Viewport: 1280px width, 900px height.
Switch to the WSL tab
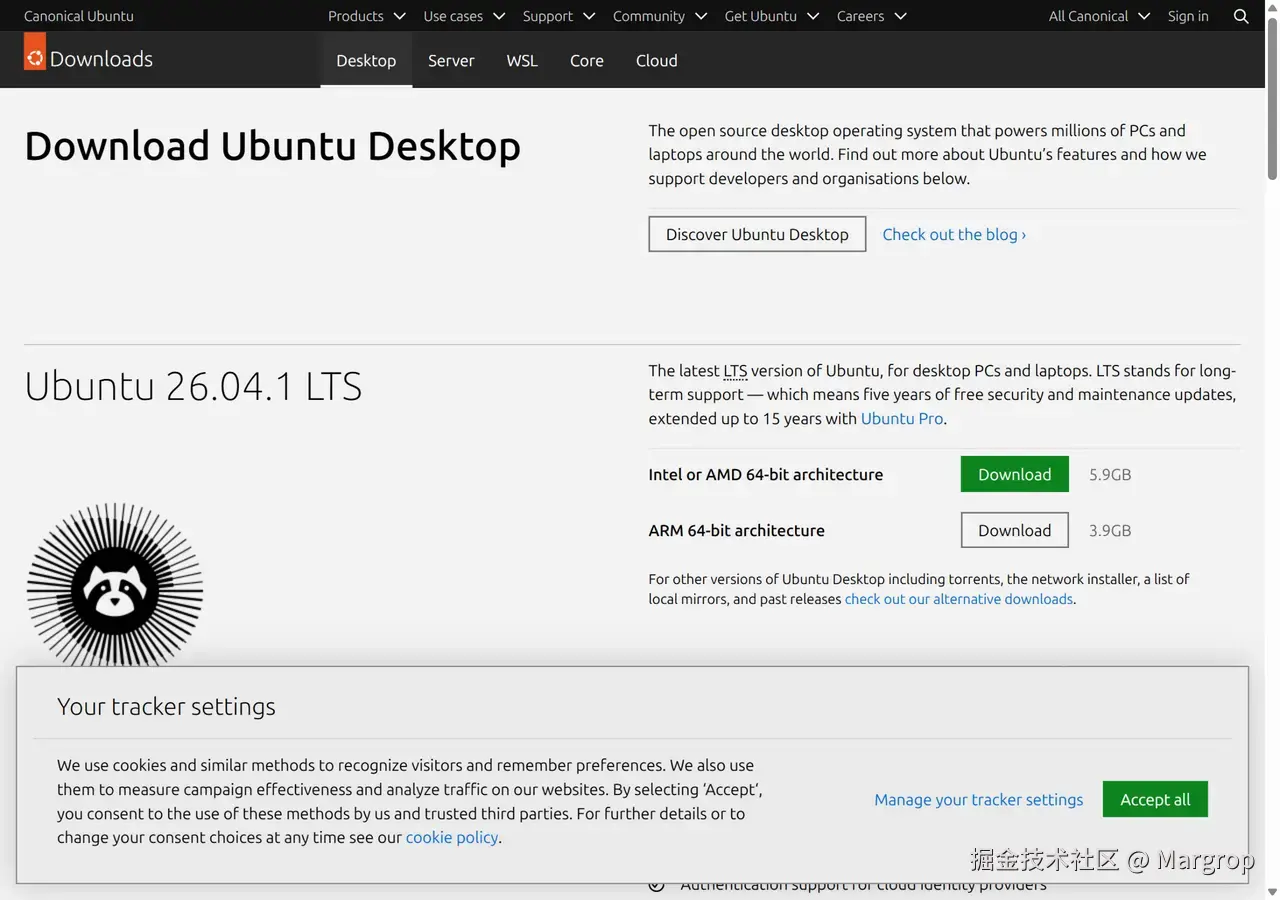click(522, 60)
